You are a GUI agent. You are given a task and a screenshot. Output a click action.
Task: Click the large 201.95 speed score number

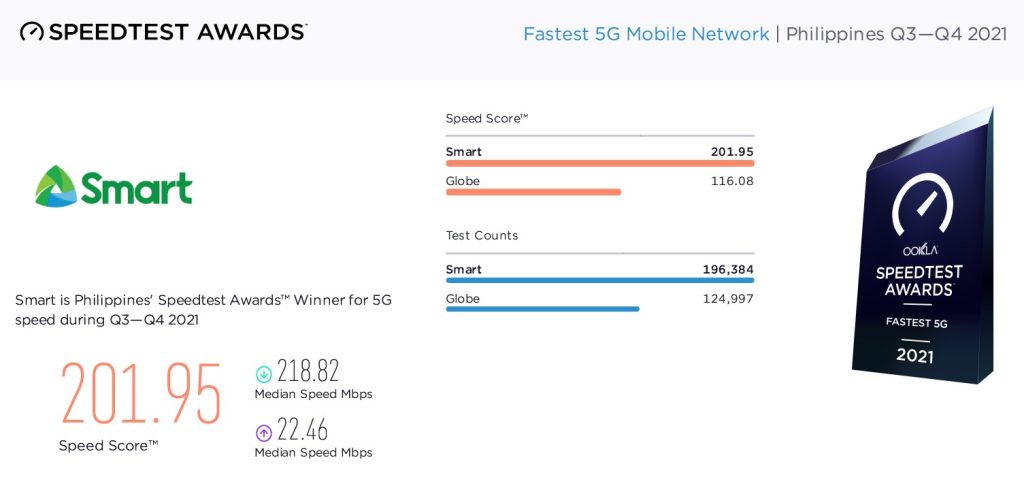point(141,395)
